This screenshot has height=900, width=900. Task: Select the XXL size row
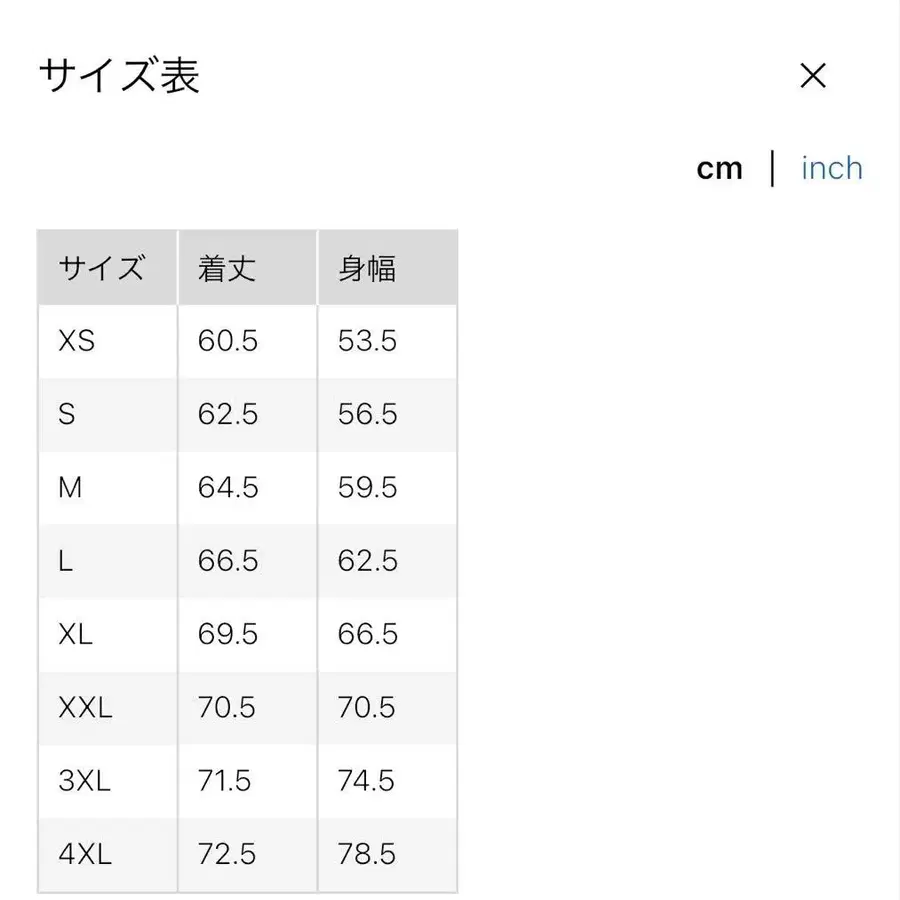[x=107, y=707]
